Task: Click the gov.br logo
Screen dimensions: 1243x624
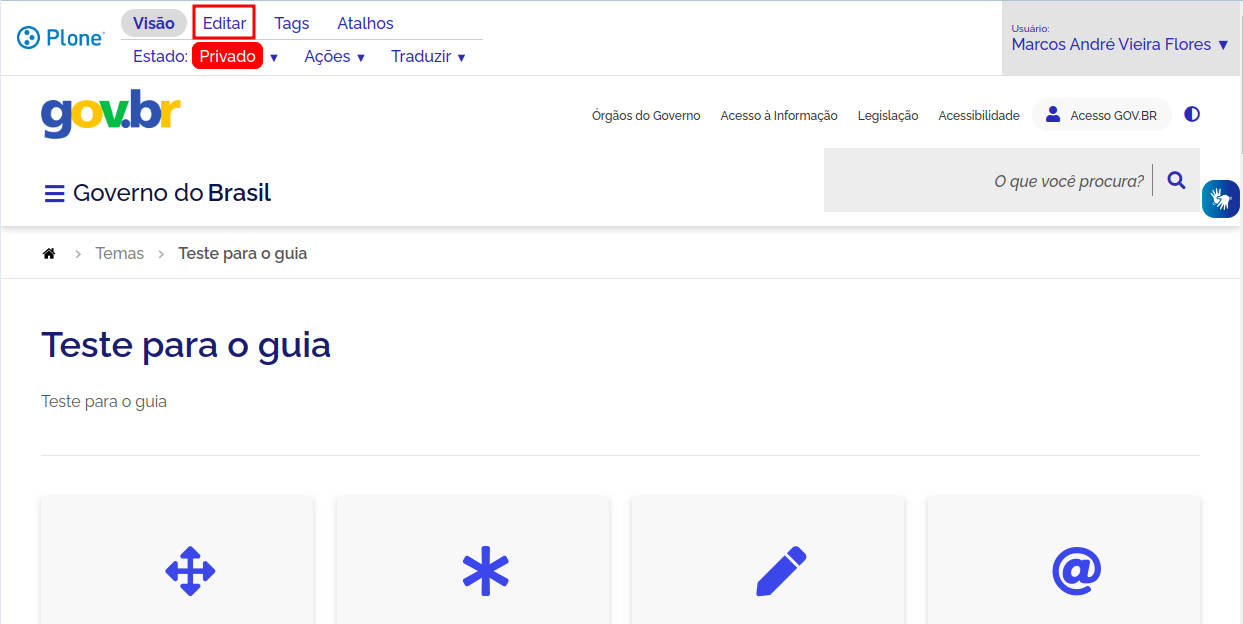Action: click(110, 114)
